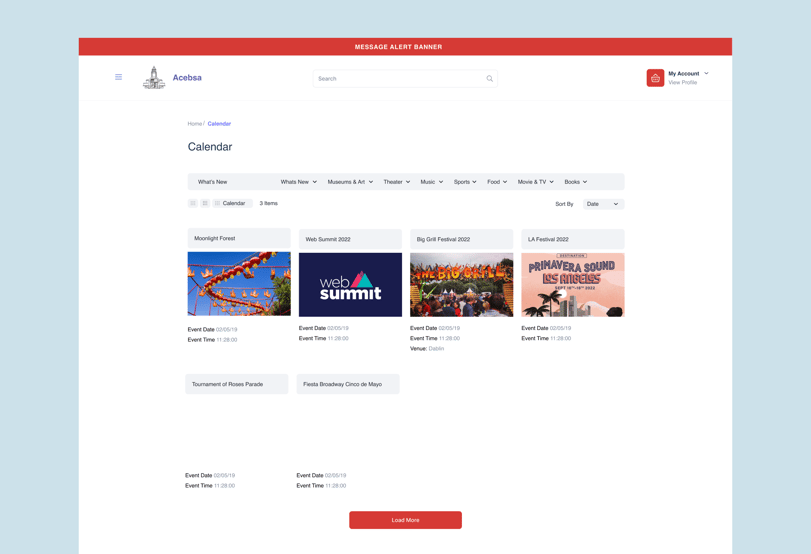This screenshot has height=554, width=811.
Task: Open the Primavera Sound LA Festival image
Action: (x=572, y=285)
